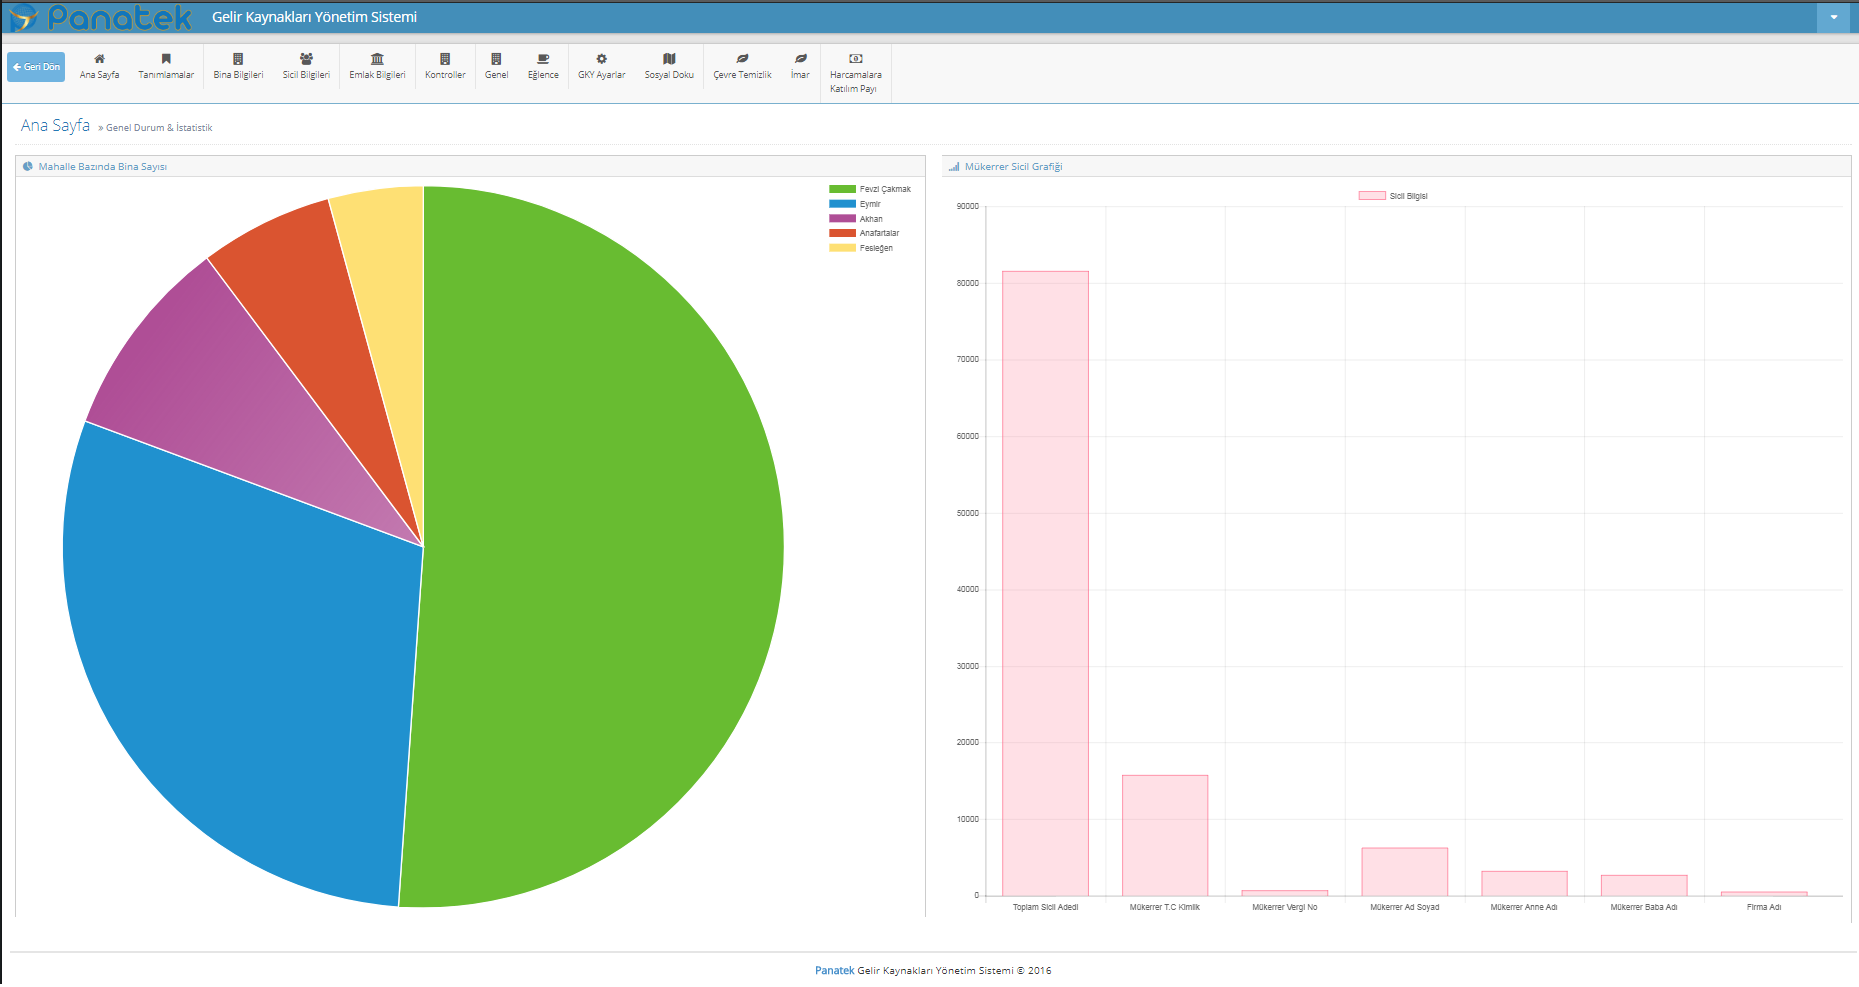The image size is (1859, 987).
Task: Click the Panatek logo
Action: (100, 17)
